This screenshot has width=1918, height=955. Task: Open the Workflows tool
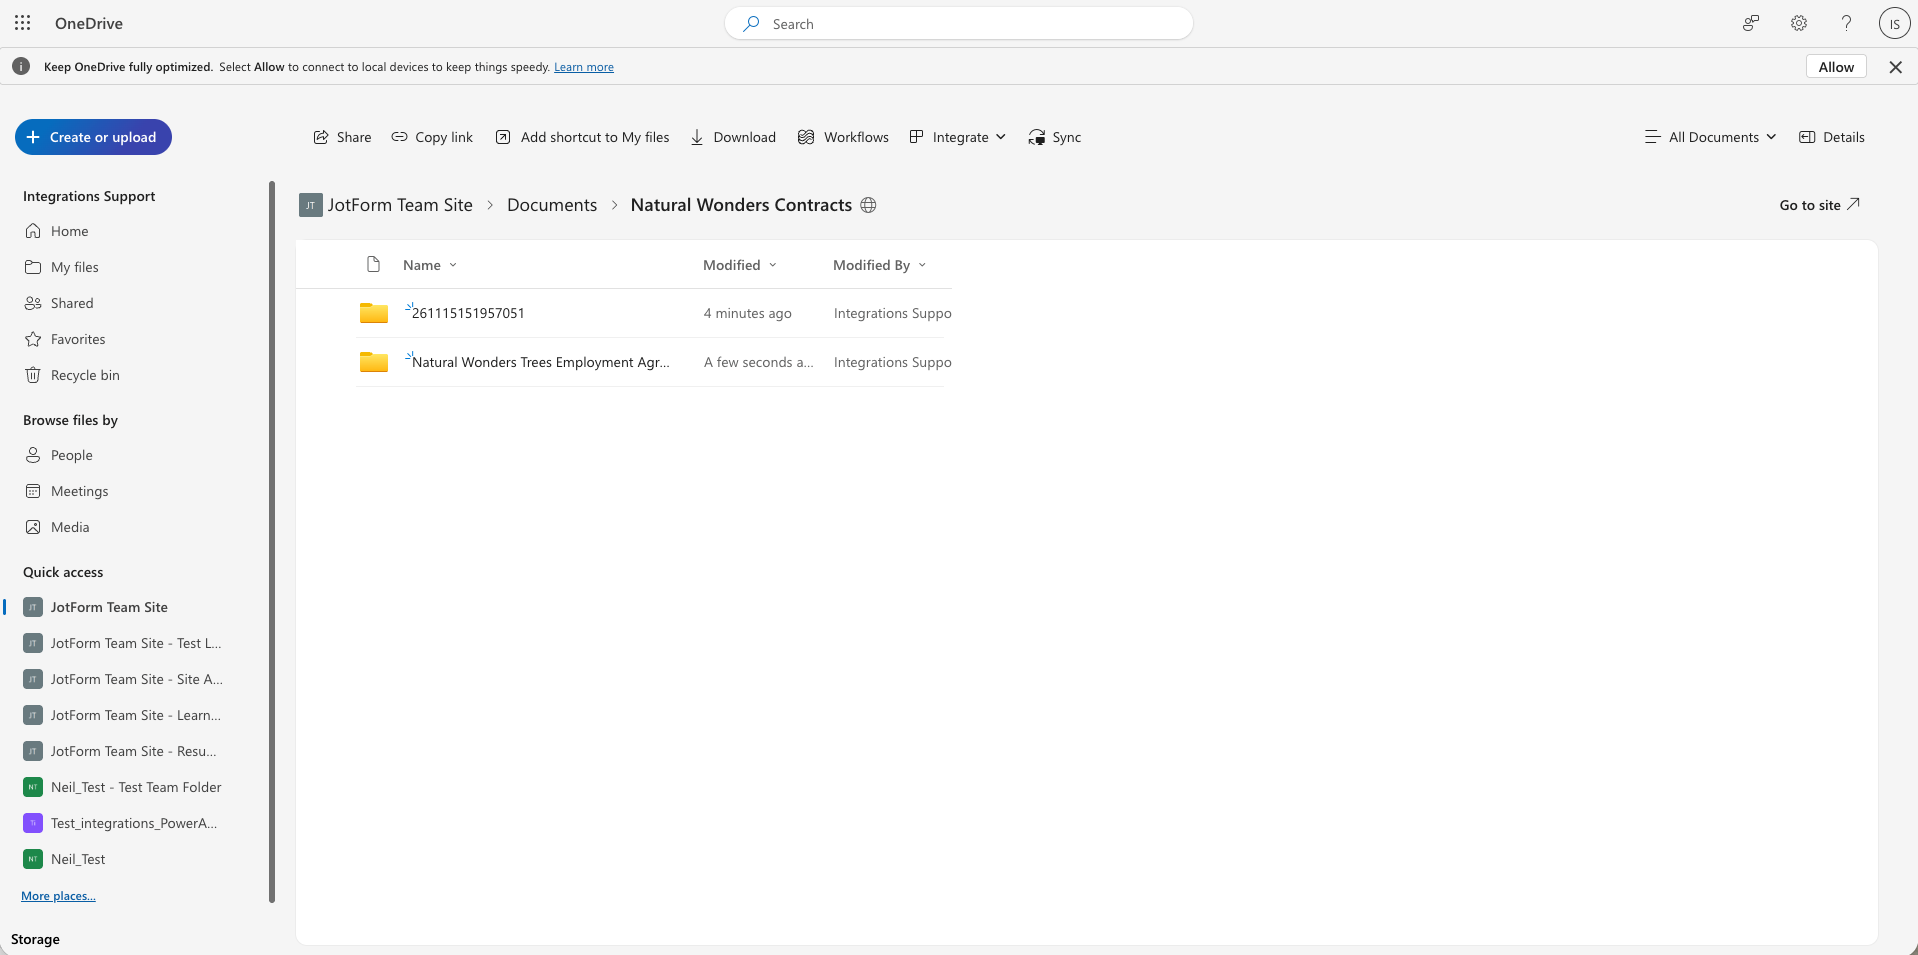tap(843, 137)
